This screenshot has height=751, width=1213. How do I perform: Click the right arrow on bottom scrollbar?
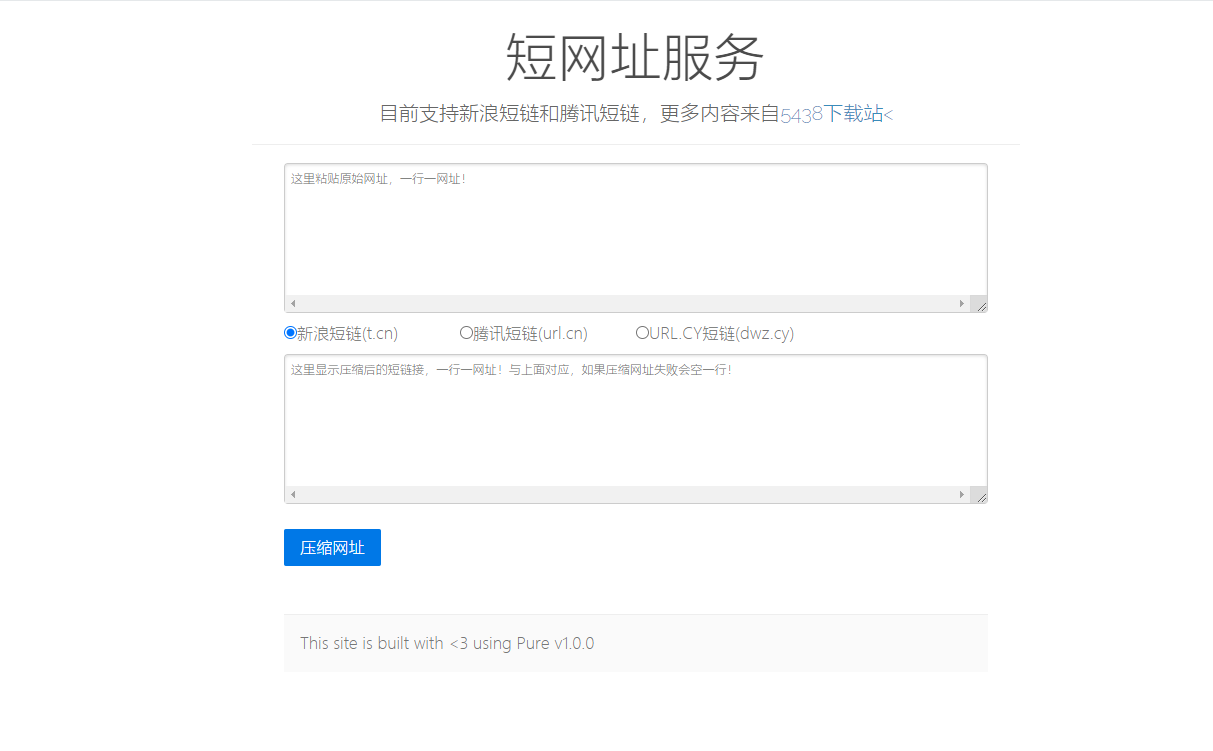point(963,493)
